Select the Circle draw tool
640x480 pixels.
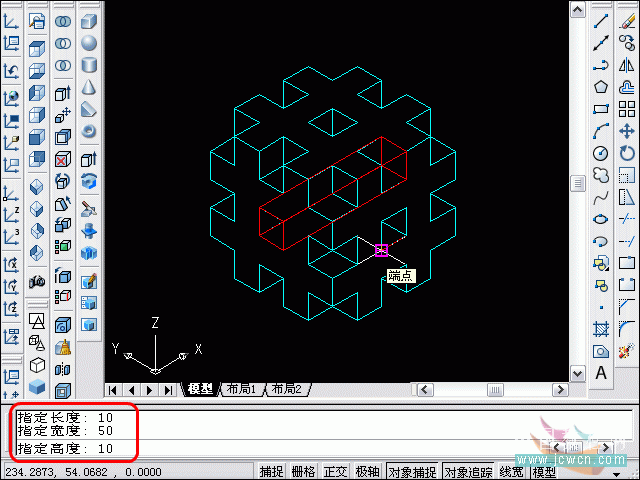coord(601,153)
